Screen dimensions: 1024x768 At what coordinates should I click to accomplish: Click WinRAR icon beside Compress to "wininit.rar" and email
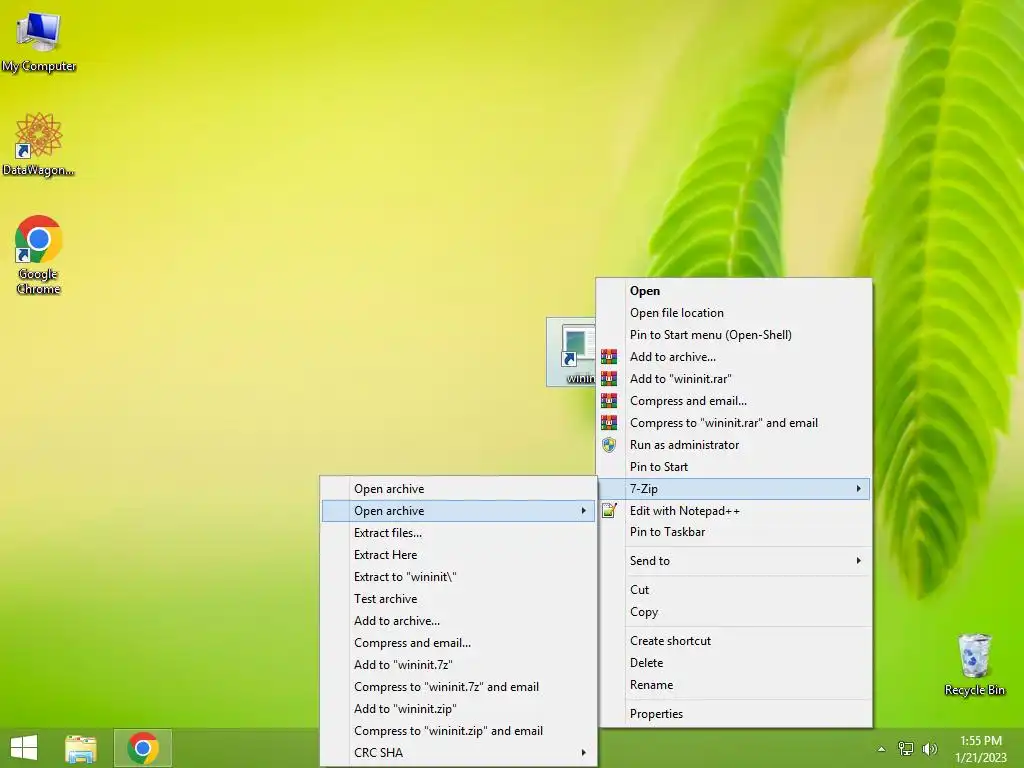click(609, 423)
